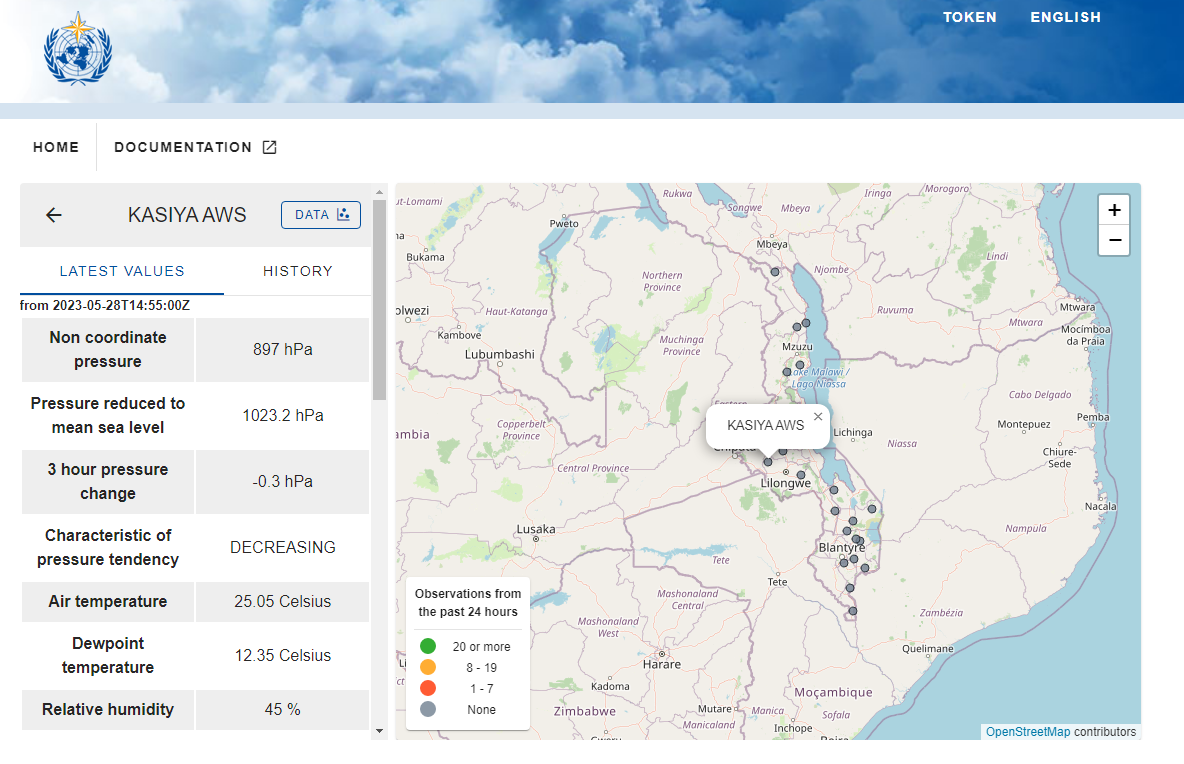
Task: Click the station marker under KASIYA AWS popup
Action: point(768,461)
